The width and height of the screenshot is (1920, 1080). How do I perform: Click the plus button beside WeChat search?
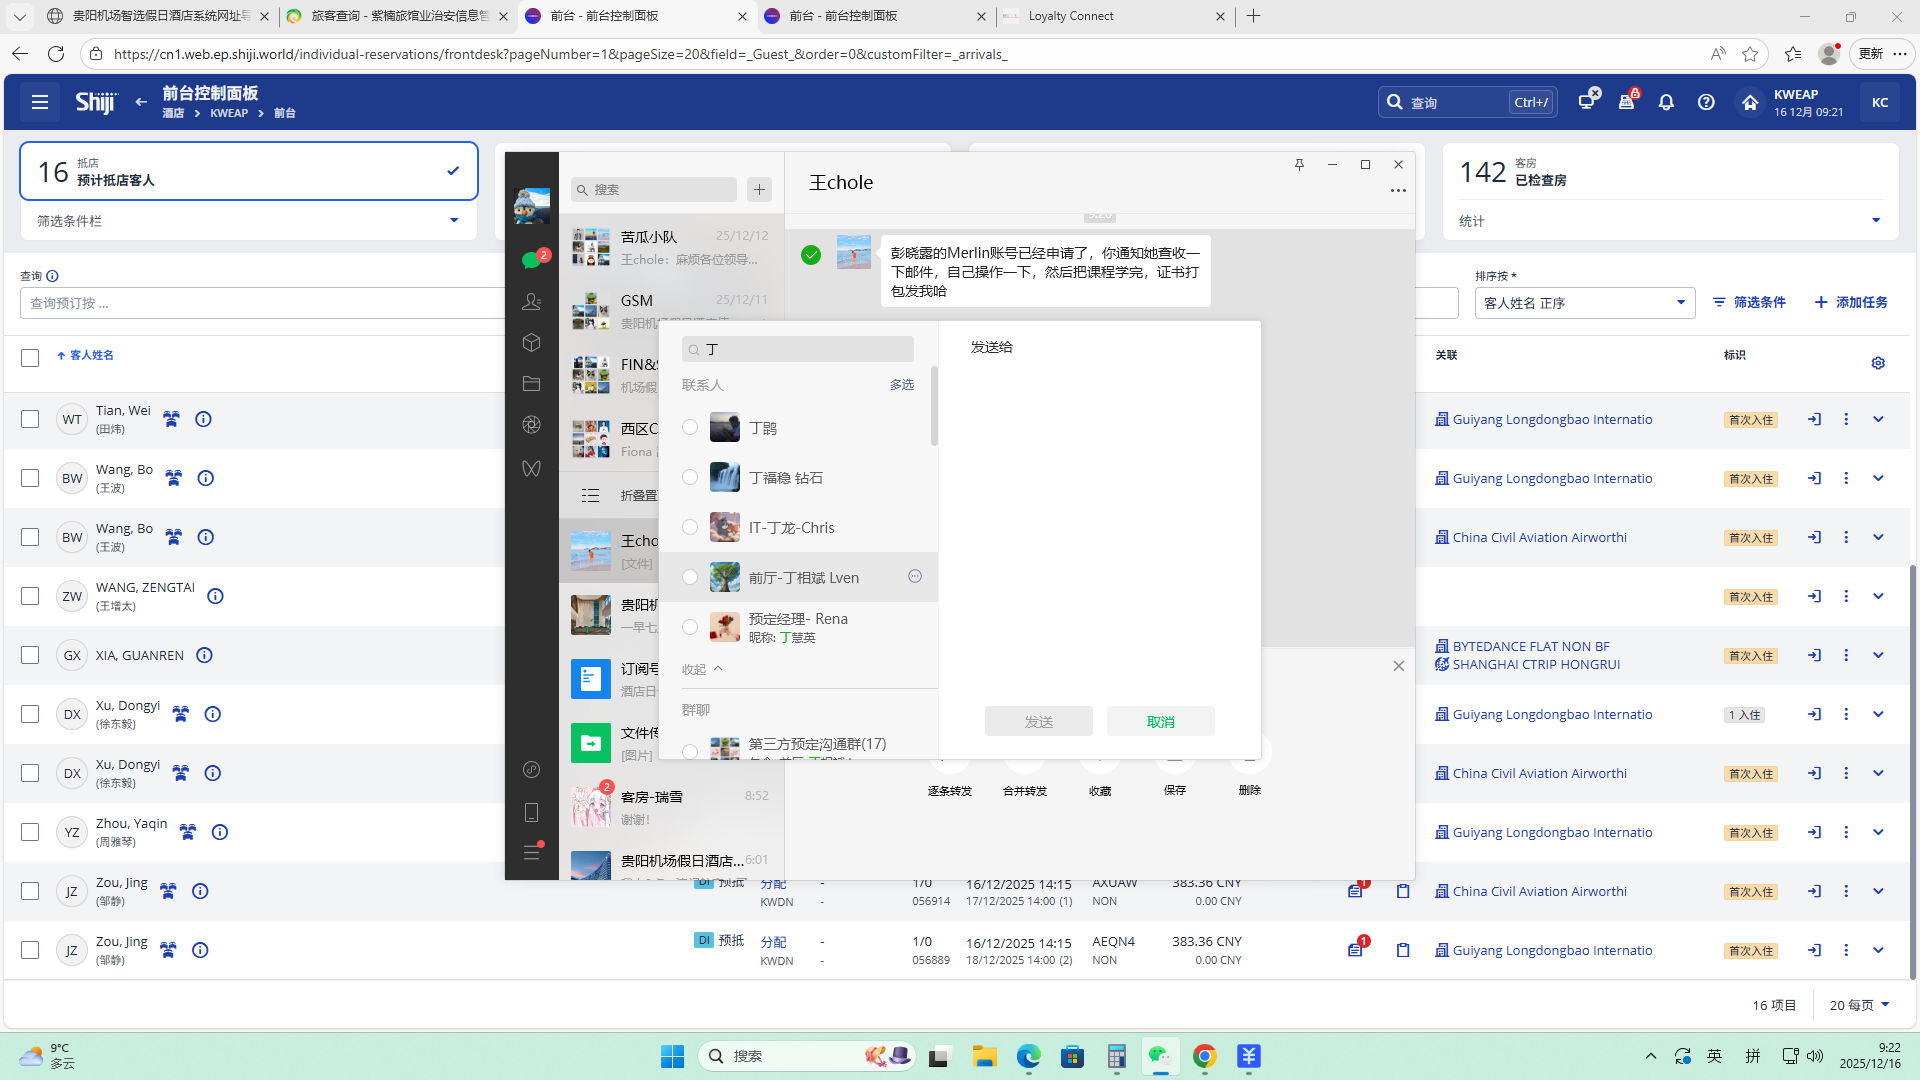(759, 190)
